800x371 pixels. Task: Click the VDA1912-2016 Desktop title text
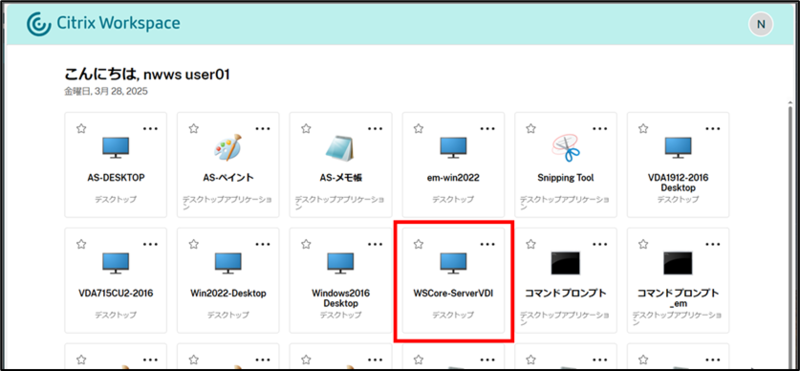tap(678, 183)
